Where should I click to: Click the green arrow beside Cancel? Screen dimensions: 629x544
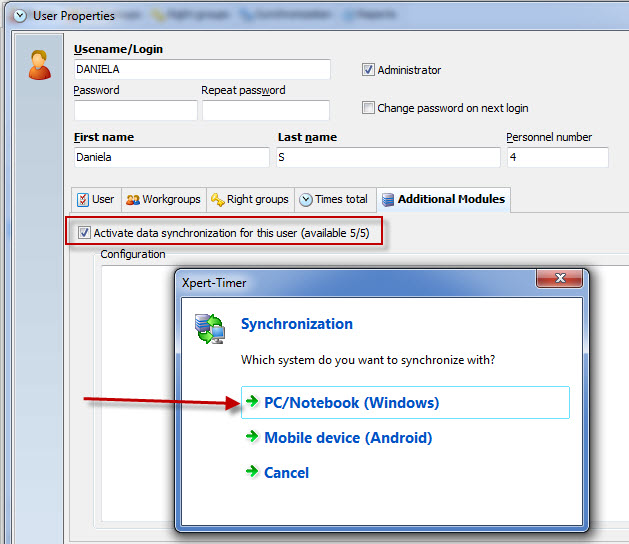pyautogui.click(x=252, y=471)
